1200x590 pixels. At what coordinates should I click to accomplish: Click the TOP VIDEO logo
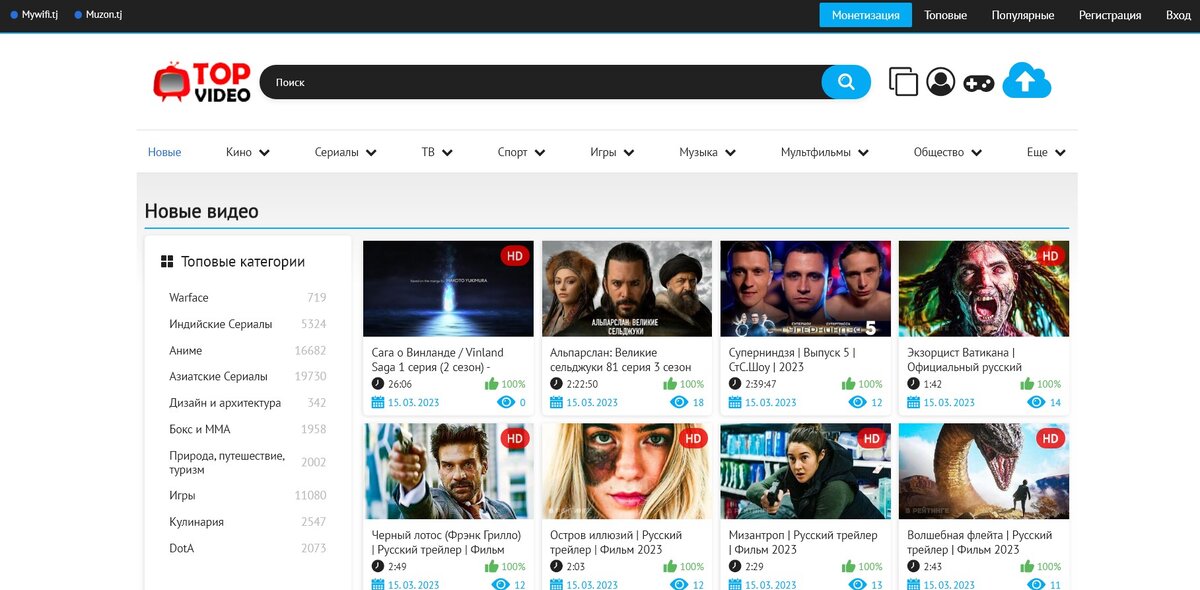[201, 82]
